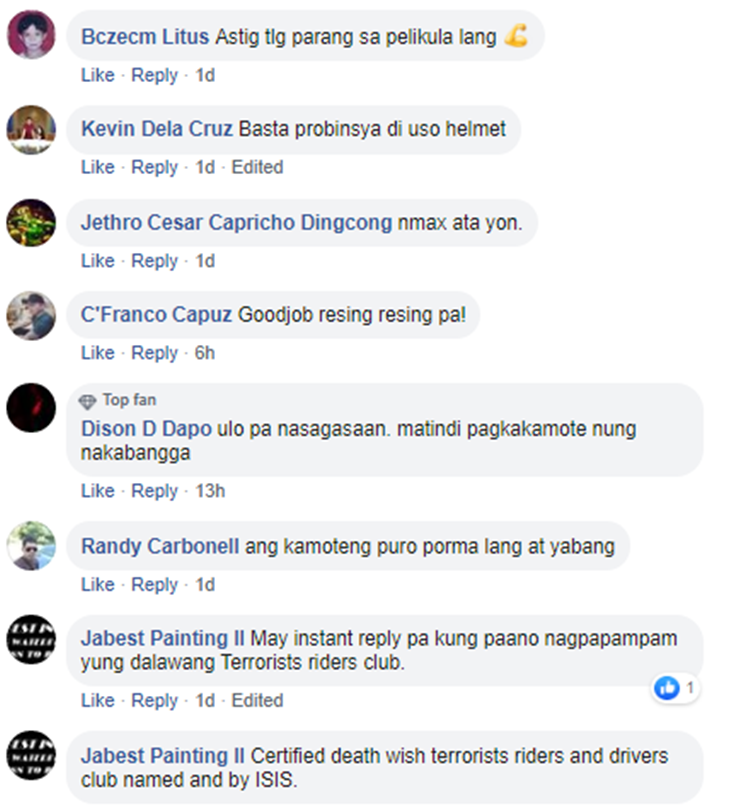This screenshot has width=750, height=806.
Task: Open Bczecm Litus profile picture
Action: pyautogui.click(x=31, y=35)
